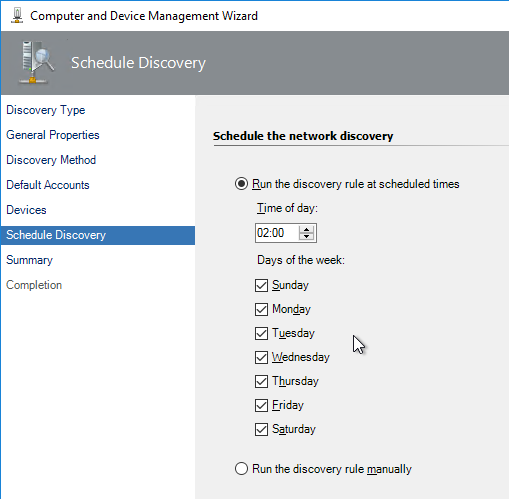The height and width of the screenshot is (499, 509).
Task: Open the Default Accounts step
Action: coord(48,185)
